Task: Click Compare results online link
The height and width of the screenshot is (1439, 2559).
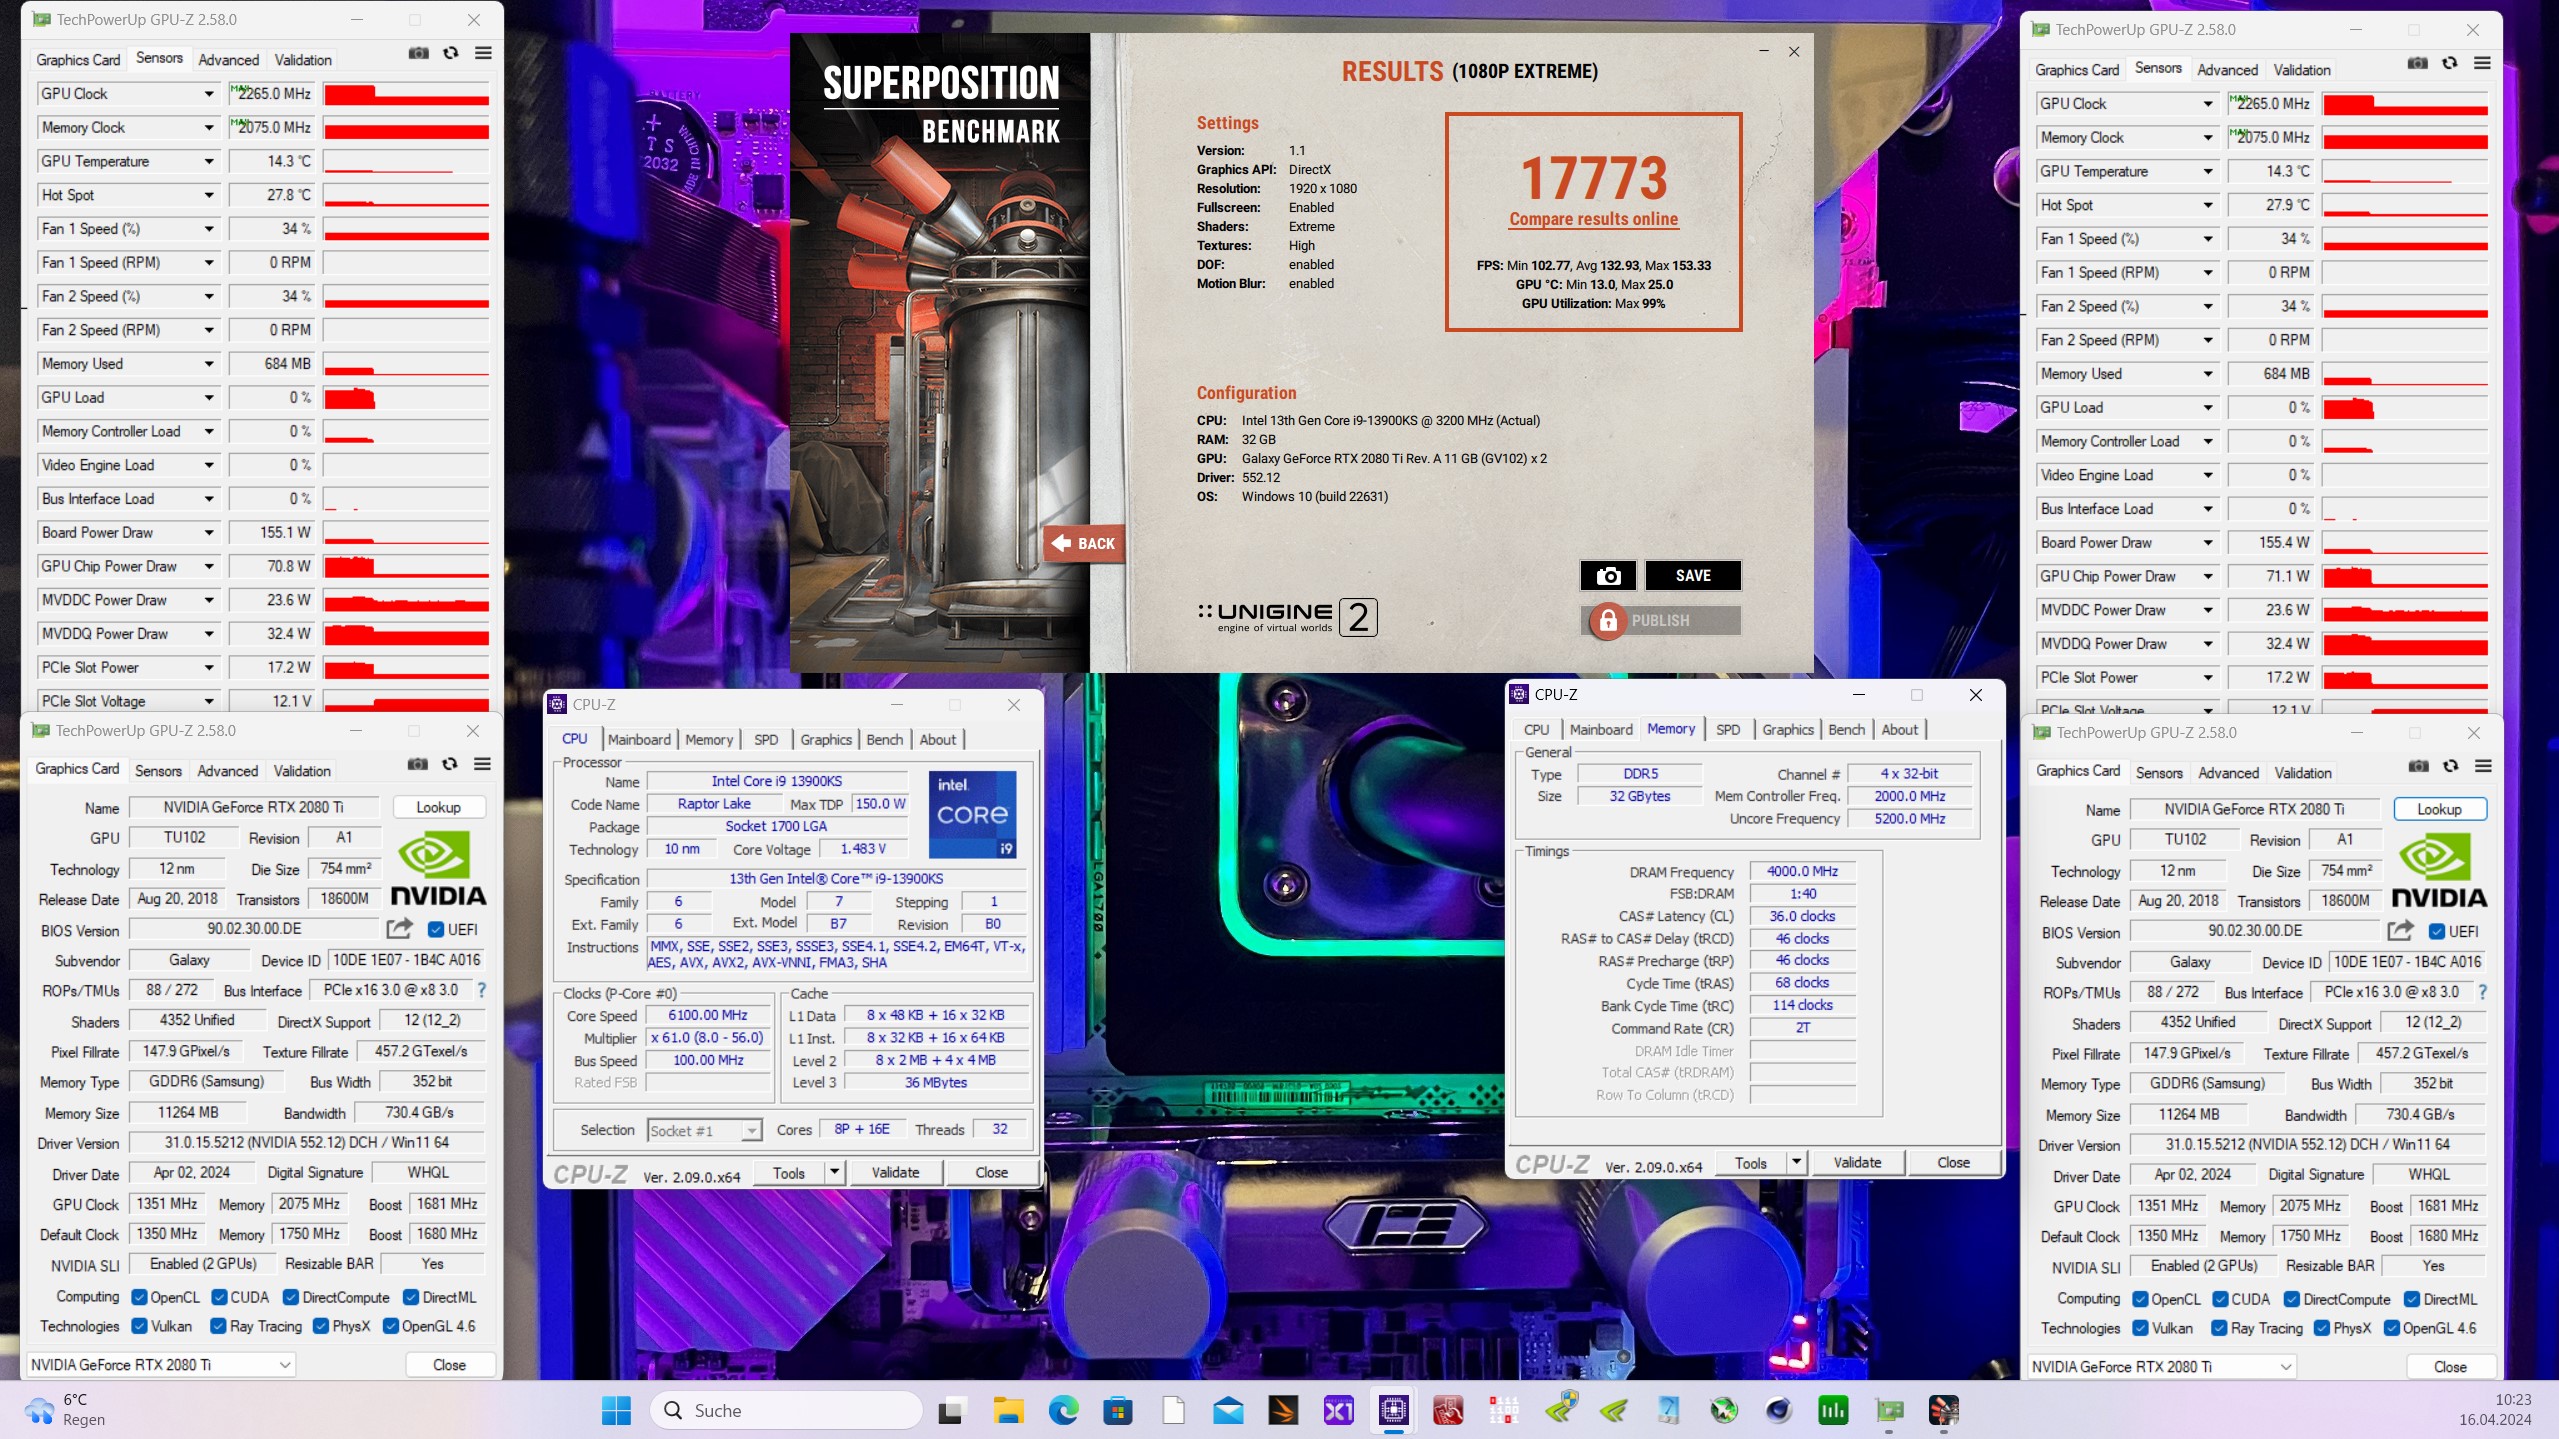Action: click(1593, 219)
